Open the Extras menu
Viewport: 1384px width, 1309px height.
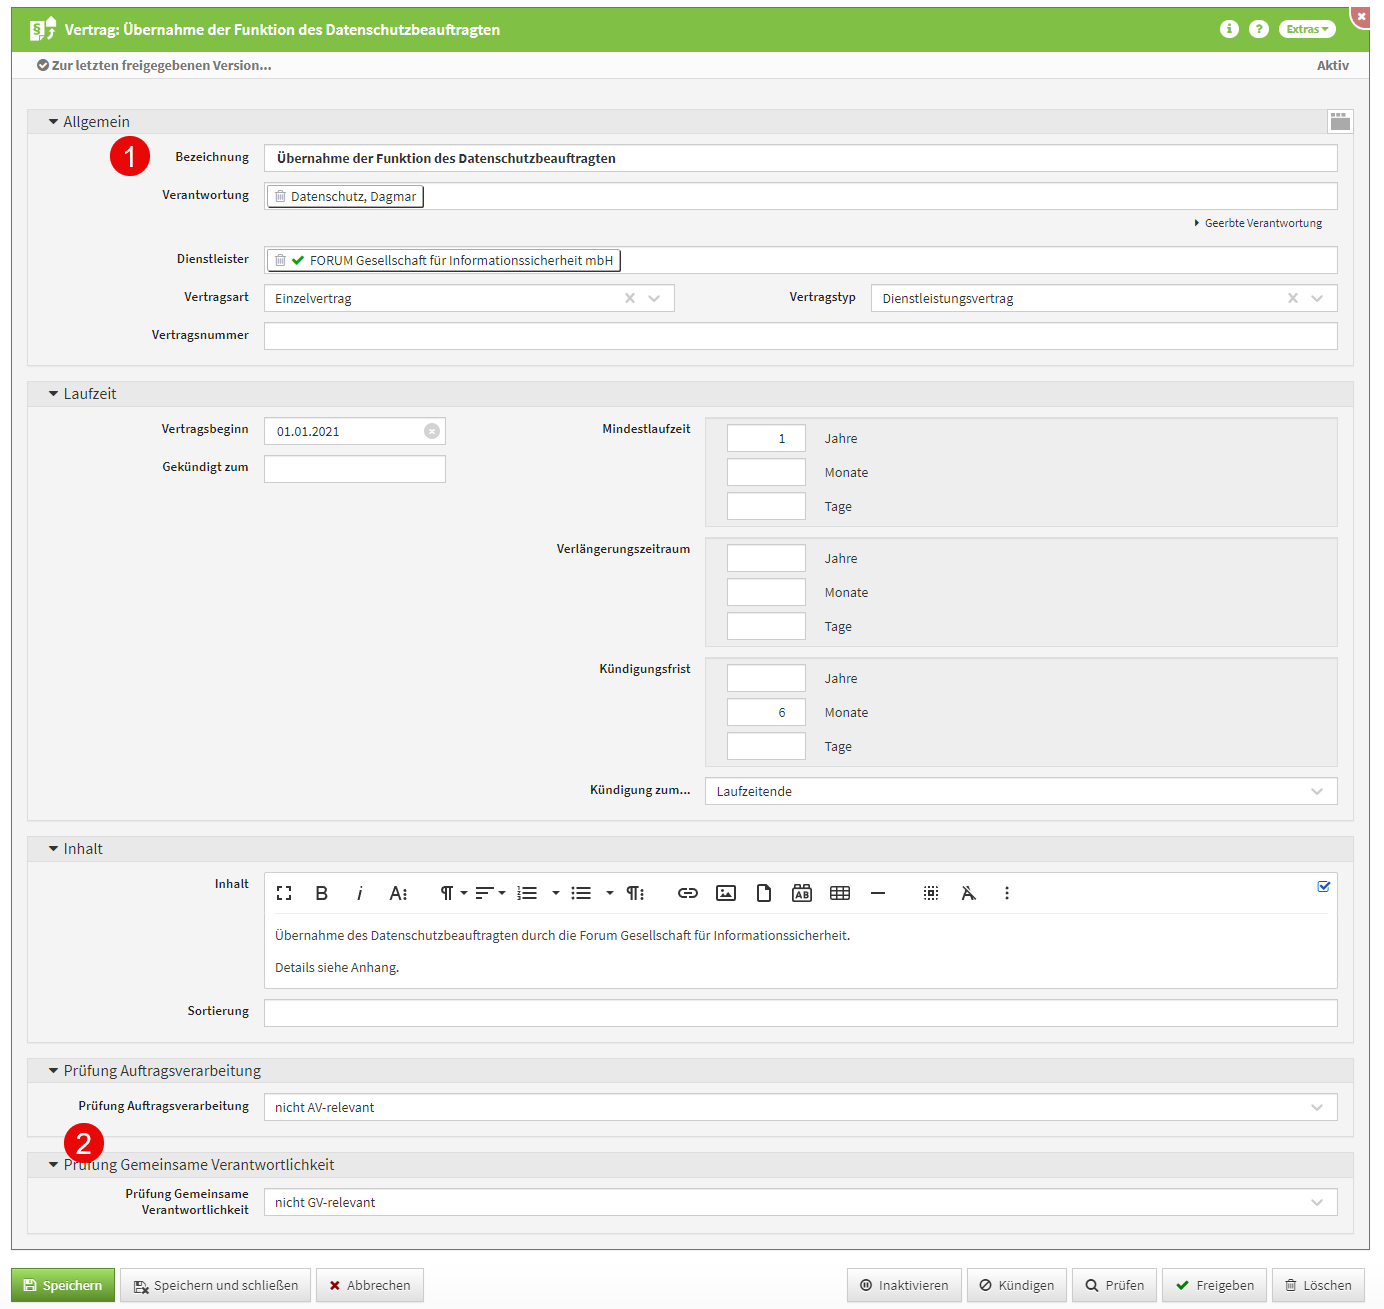click(1307, 29)
